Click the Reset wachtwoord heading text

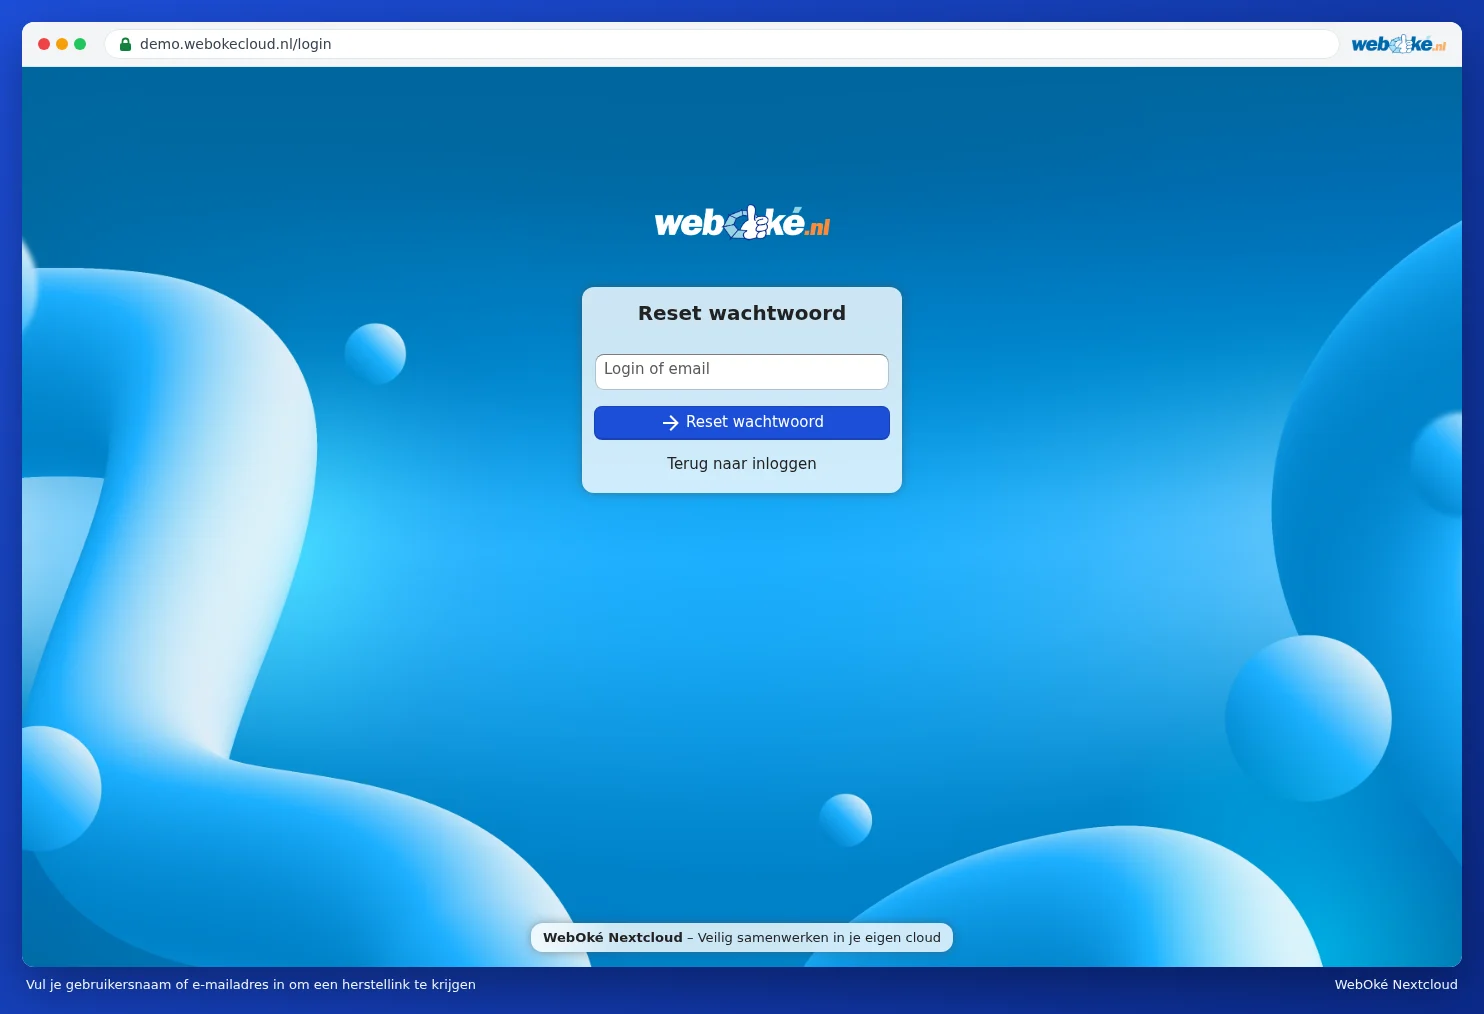pyautogui.click(x=741, y=313)
